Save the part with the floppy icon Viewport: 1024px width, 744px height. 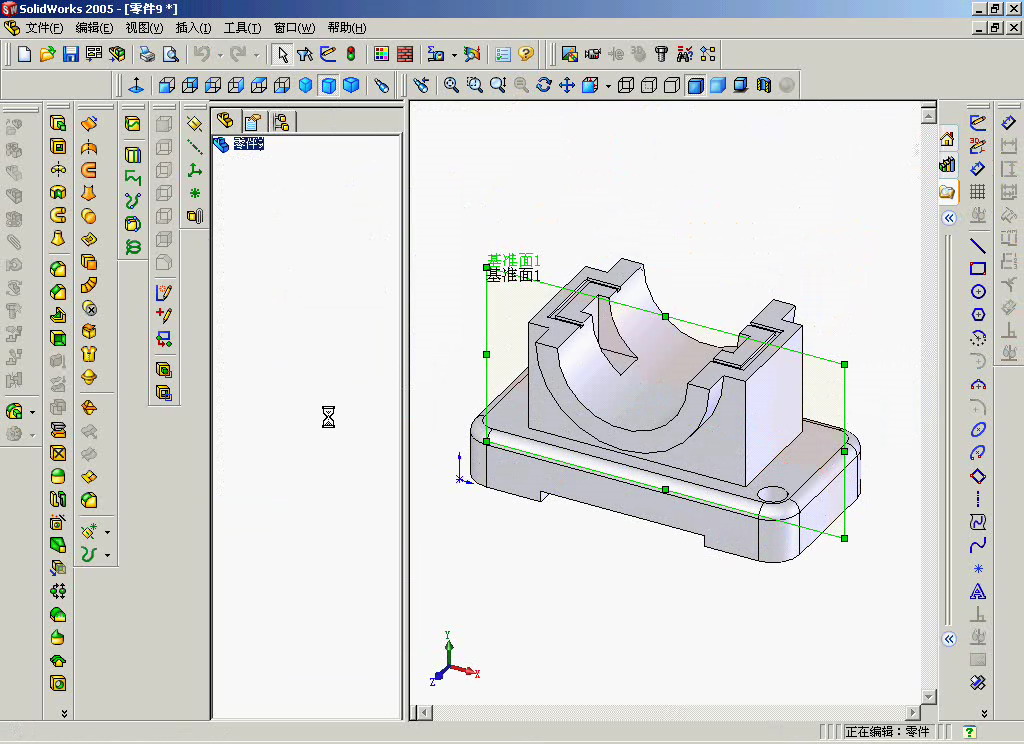point(71,54)
